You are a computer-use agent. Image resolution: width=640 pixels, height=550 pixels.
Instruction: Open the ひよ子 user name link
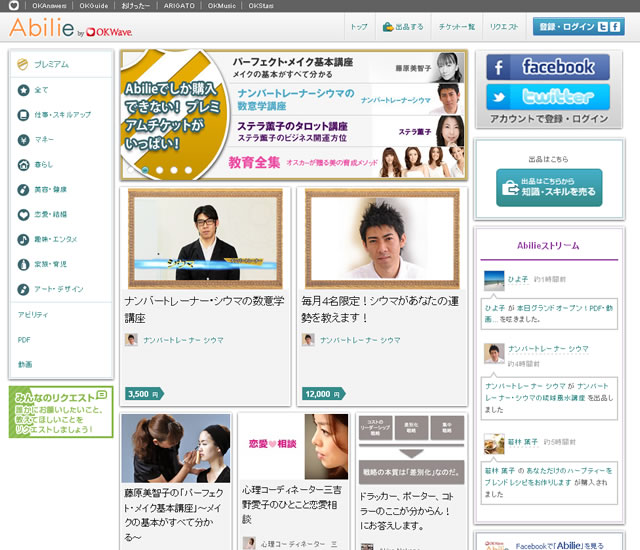tap(518, 279)
